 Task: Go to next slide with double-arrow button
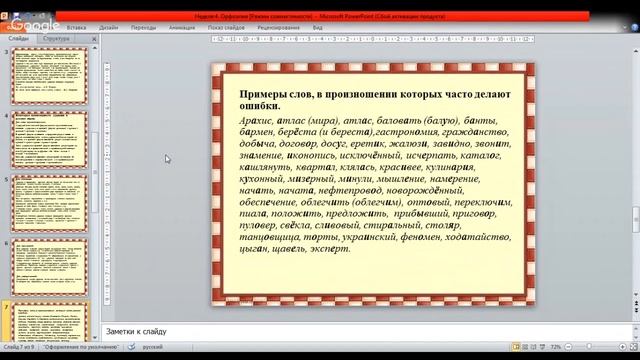coord(636,311)
